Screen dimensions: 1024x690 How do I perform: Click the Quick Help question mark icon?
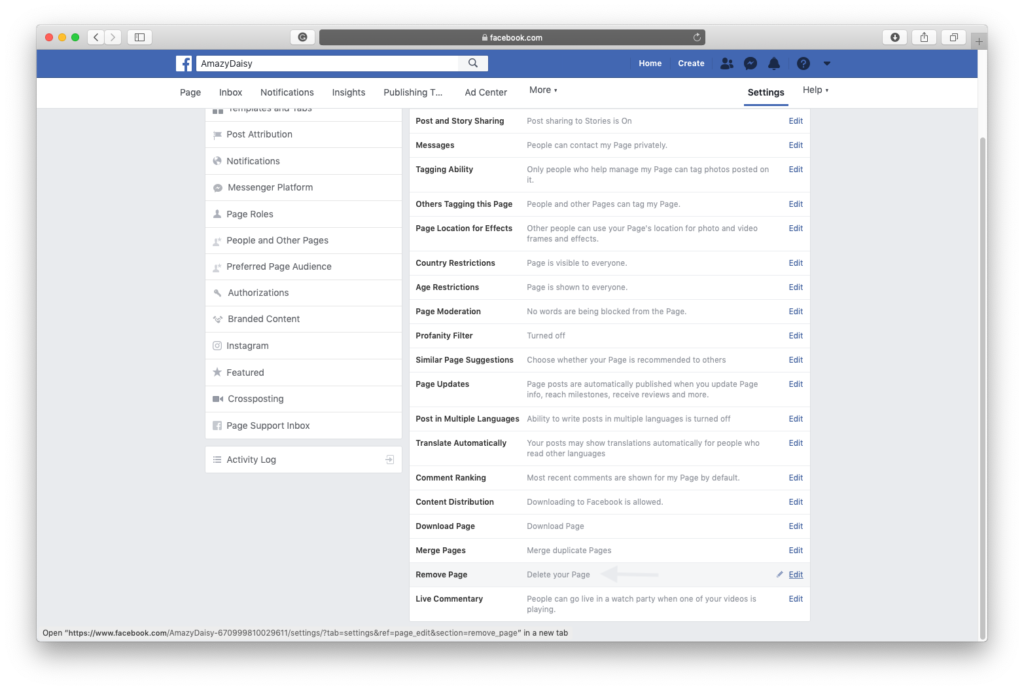tap(802, 63)
